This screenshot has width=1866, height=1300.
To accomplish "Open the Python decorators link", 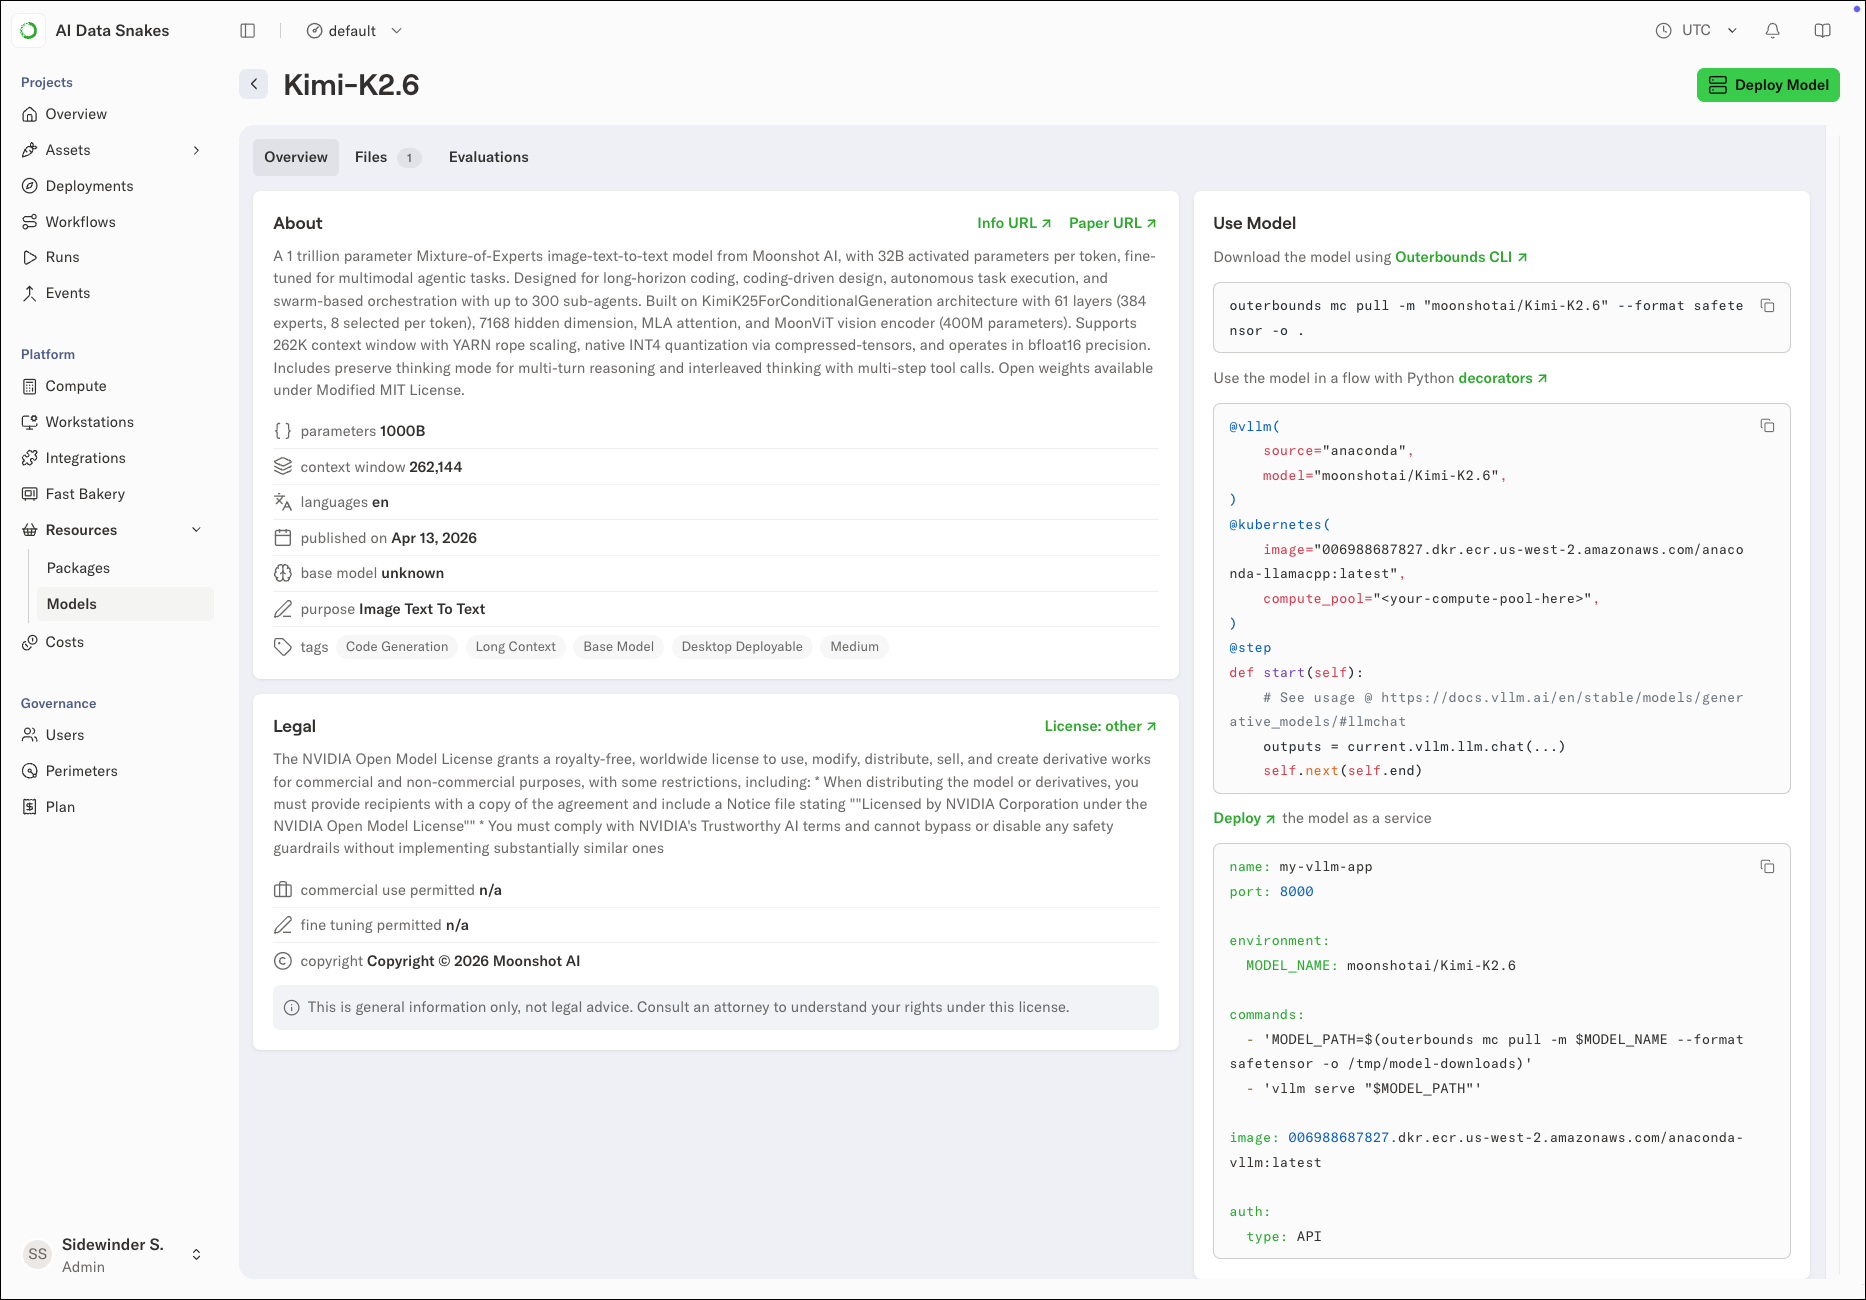I will (x=1503, y=378).
